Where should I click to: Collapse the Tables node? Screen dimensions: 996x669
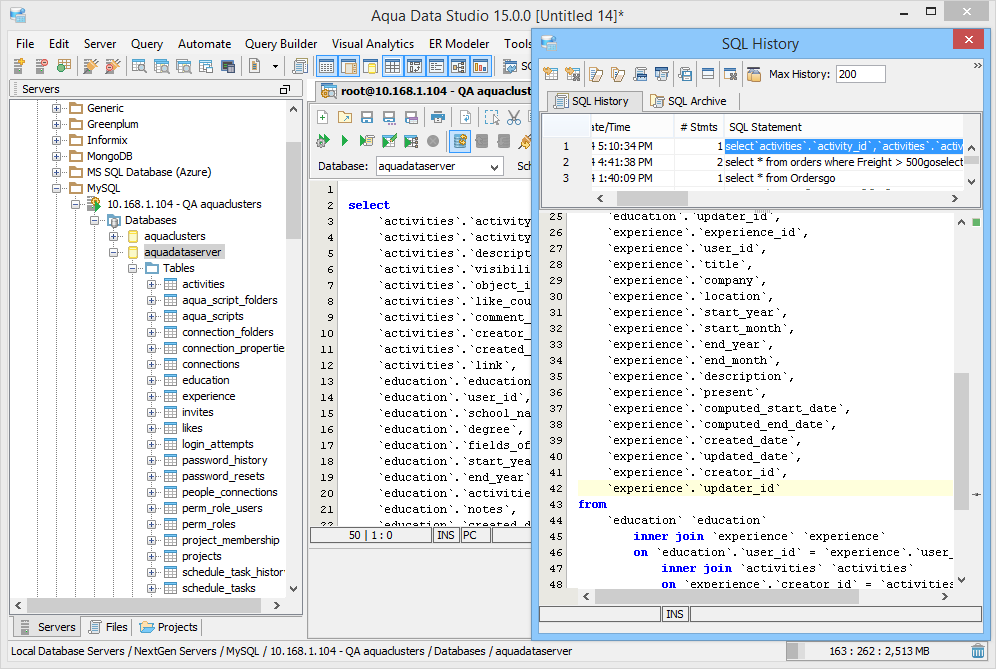click(133, 268)
